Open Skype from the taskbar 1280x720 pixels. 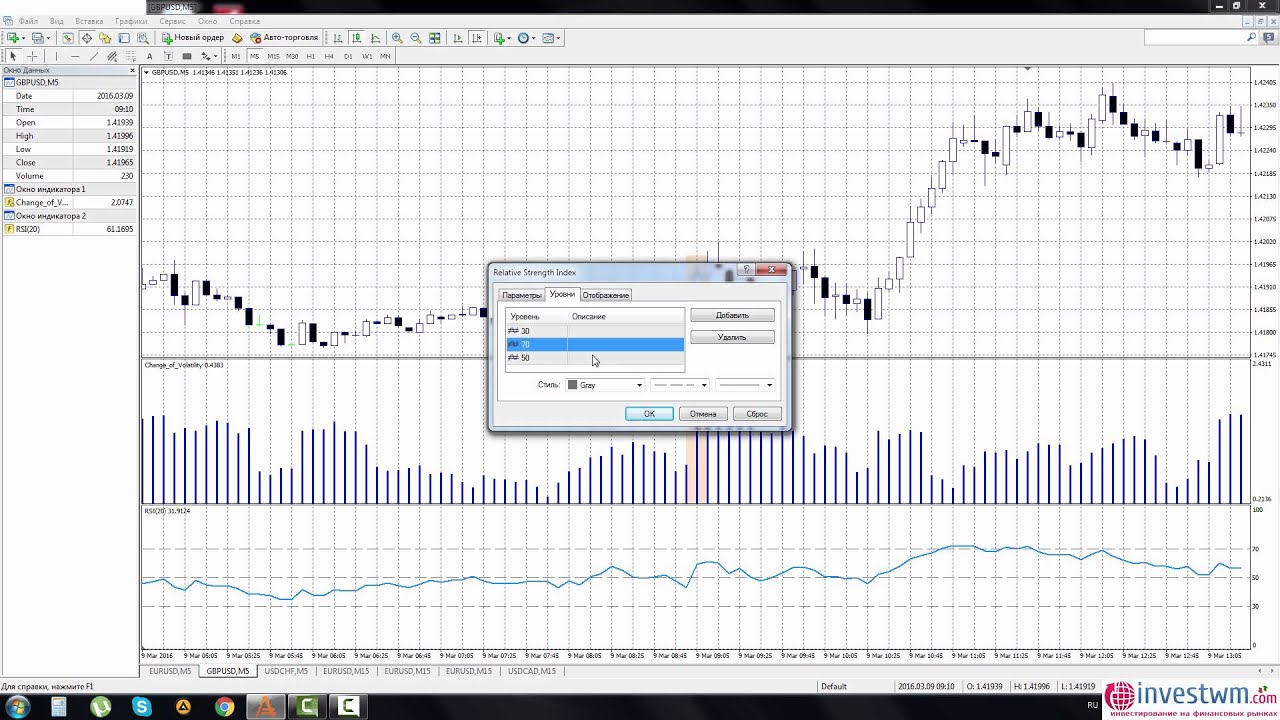[x=143, y=707]
